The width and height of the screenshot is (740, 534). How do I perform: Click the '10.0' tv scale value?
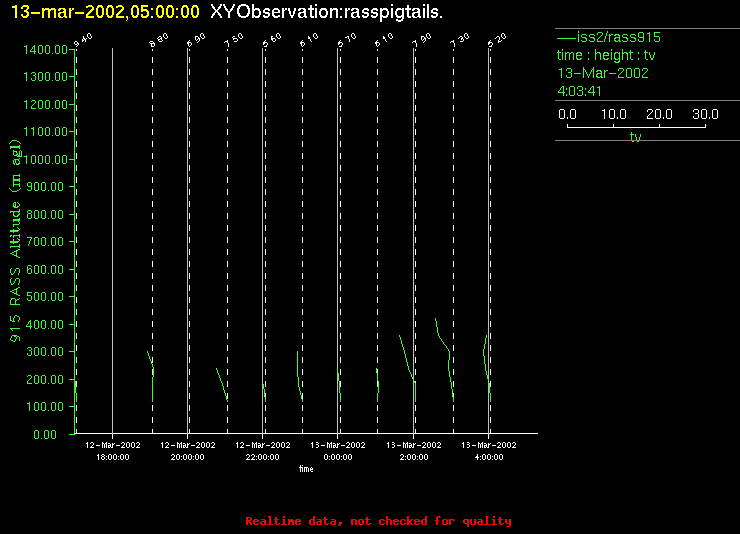[614, 114]
